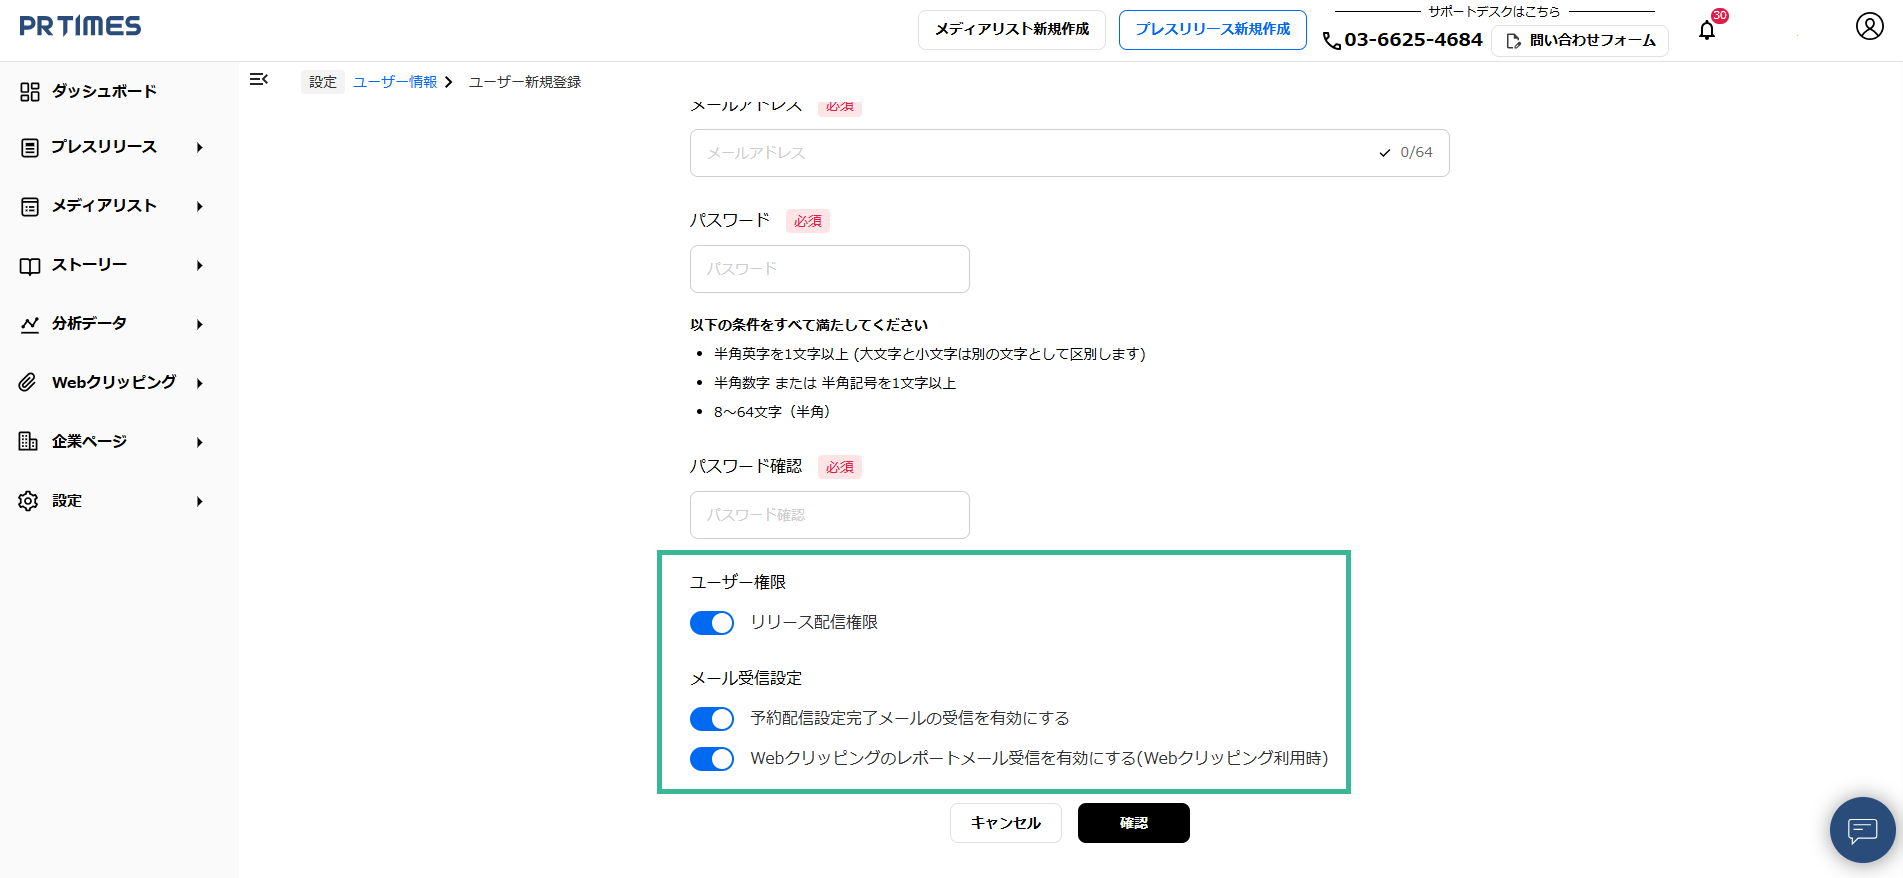Click the 分析データ chart icon
Viewport: 1903px width, 878px height.
[x=30, y=324]
